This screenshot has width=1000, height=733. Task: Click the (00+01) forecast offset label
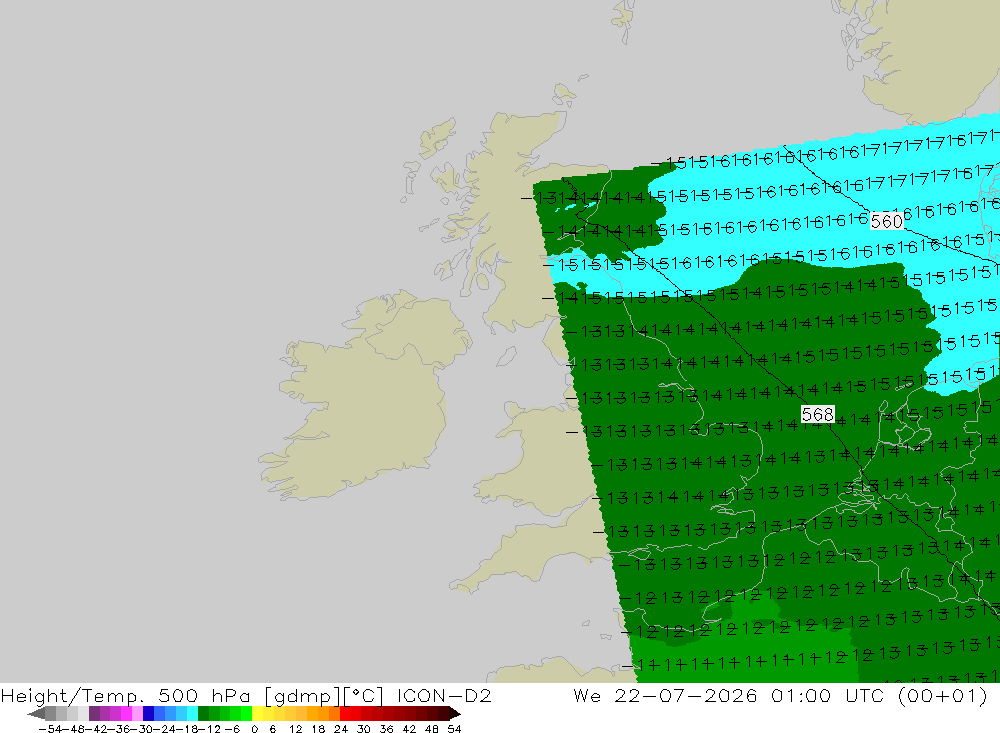[943, 695]
